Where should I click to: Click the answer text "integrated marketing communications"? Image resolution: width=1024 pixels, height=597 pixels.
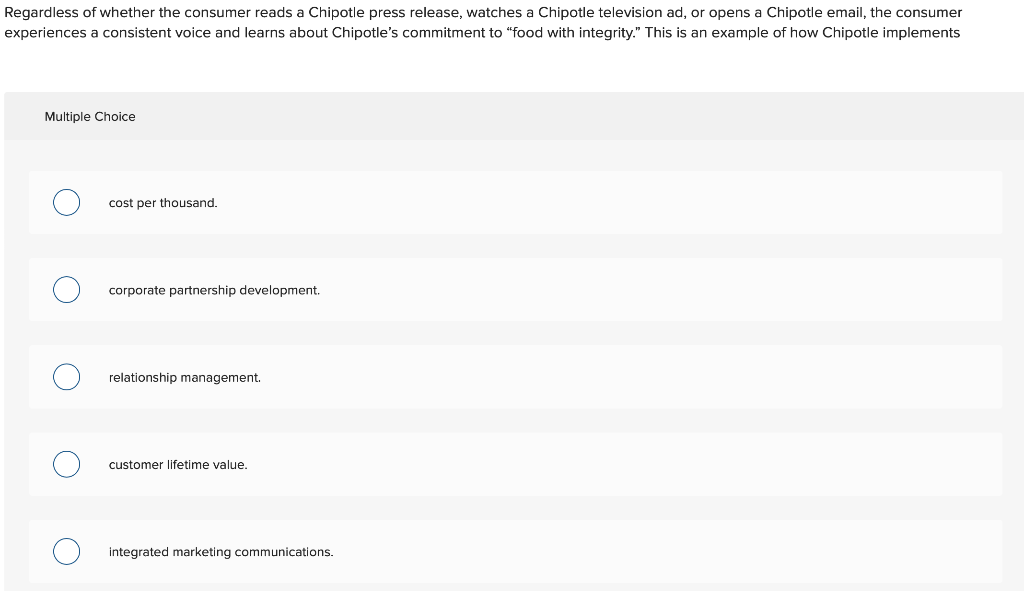point(221,551)
